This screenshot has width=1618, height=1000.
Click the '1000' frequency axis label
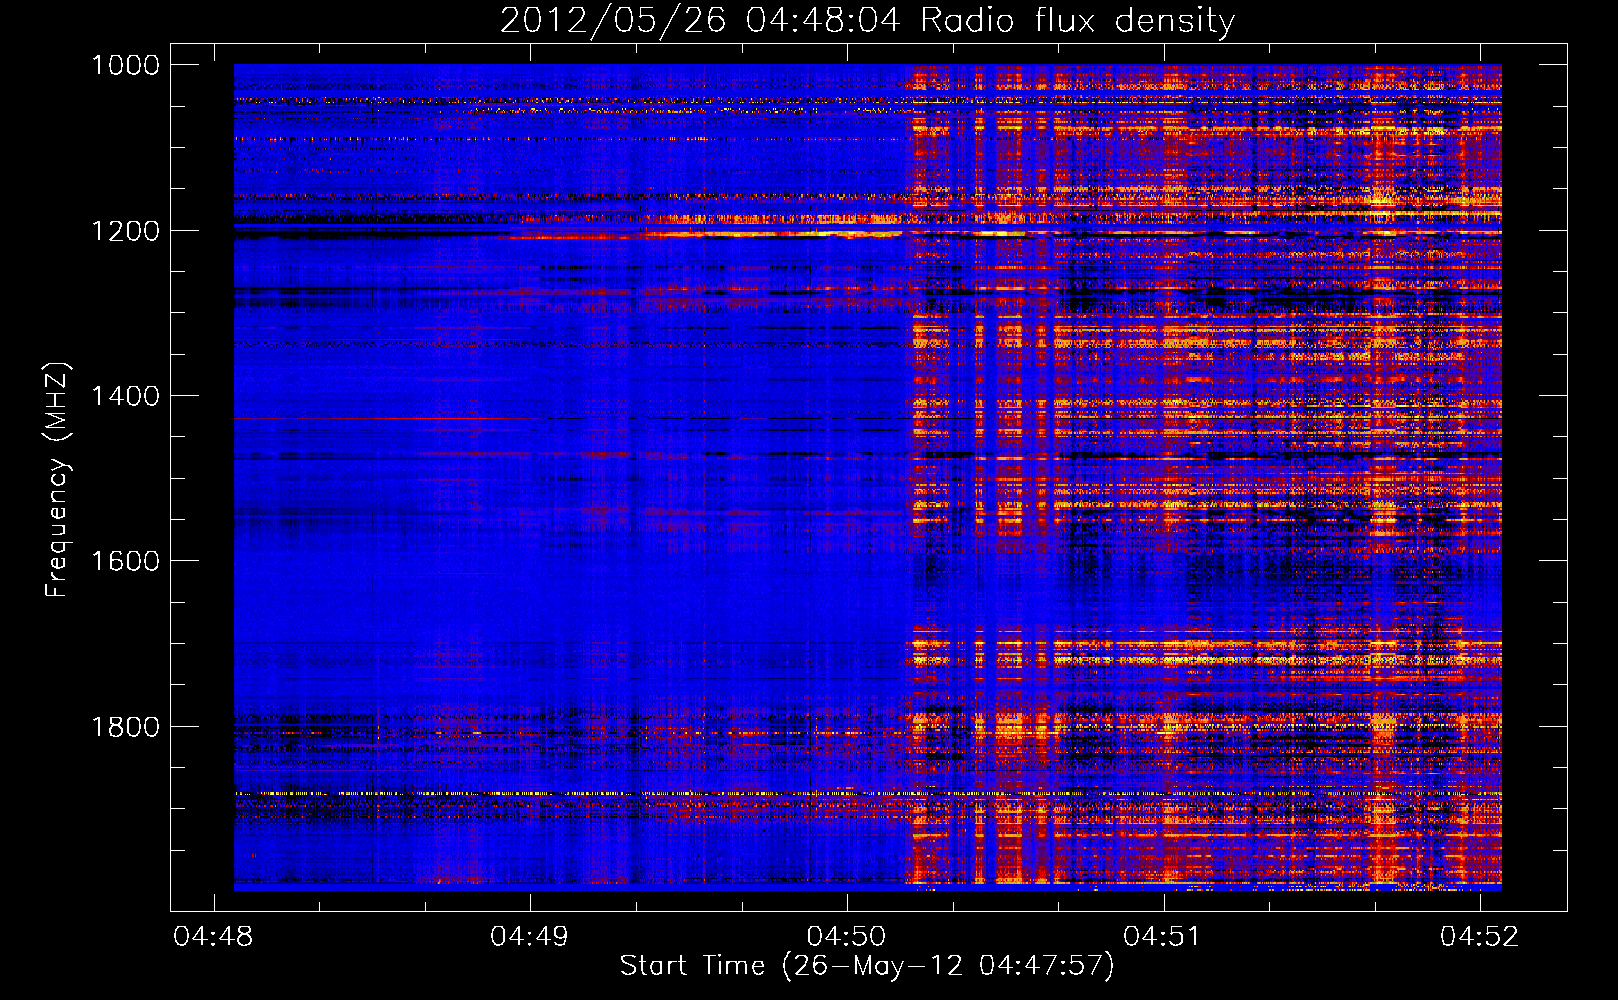pos(125,65)
